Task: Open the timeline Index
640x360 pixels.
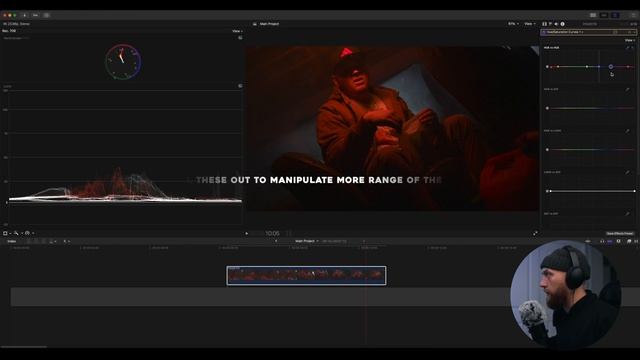Action: pos(12,241)
